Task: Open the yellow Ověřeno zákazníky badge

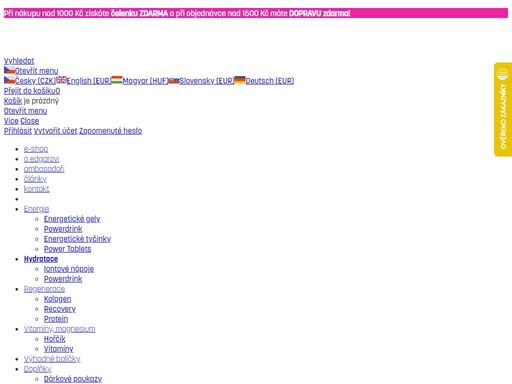Action: 503,109
